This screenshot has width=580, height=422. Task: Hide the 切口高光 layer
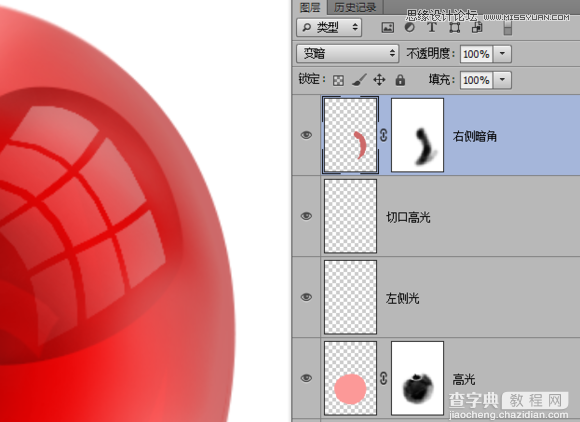point(306,216)
